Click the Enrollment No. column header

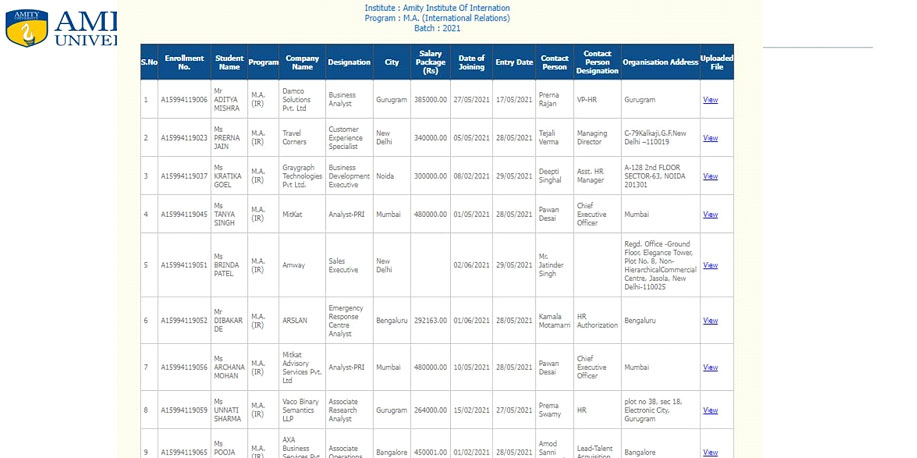click(184, 62)
